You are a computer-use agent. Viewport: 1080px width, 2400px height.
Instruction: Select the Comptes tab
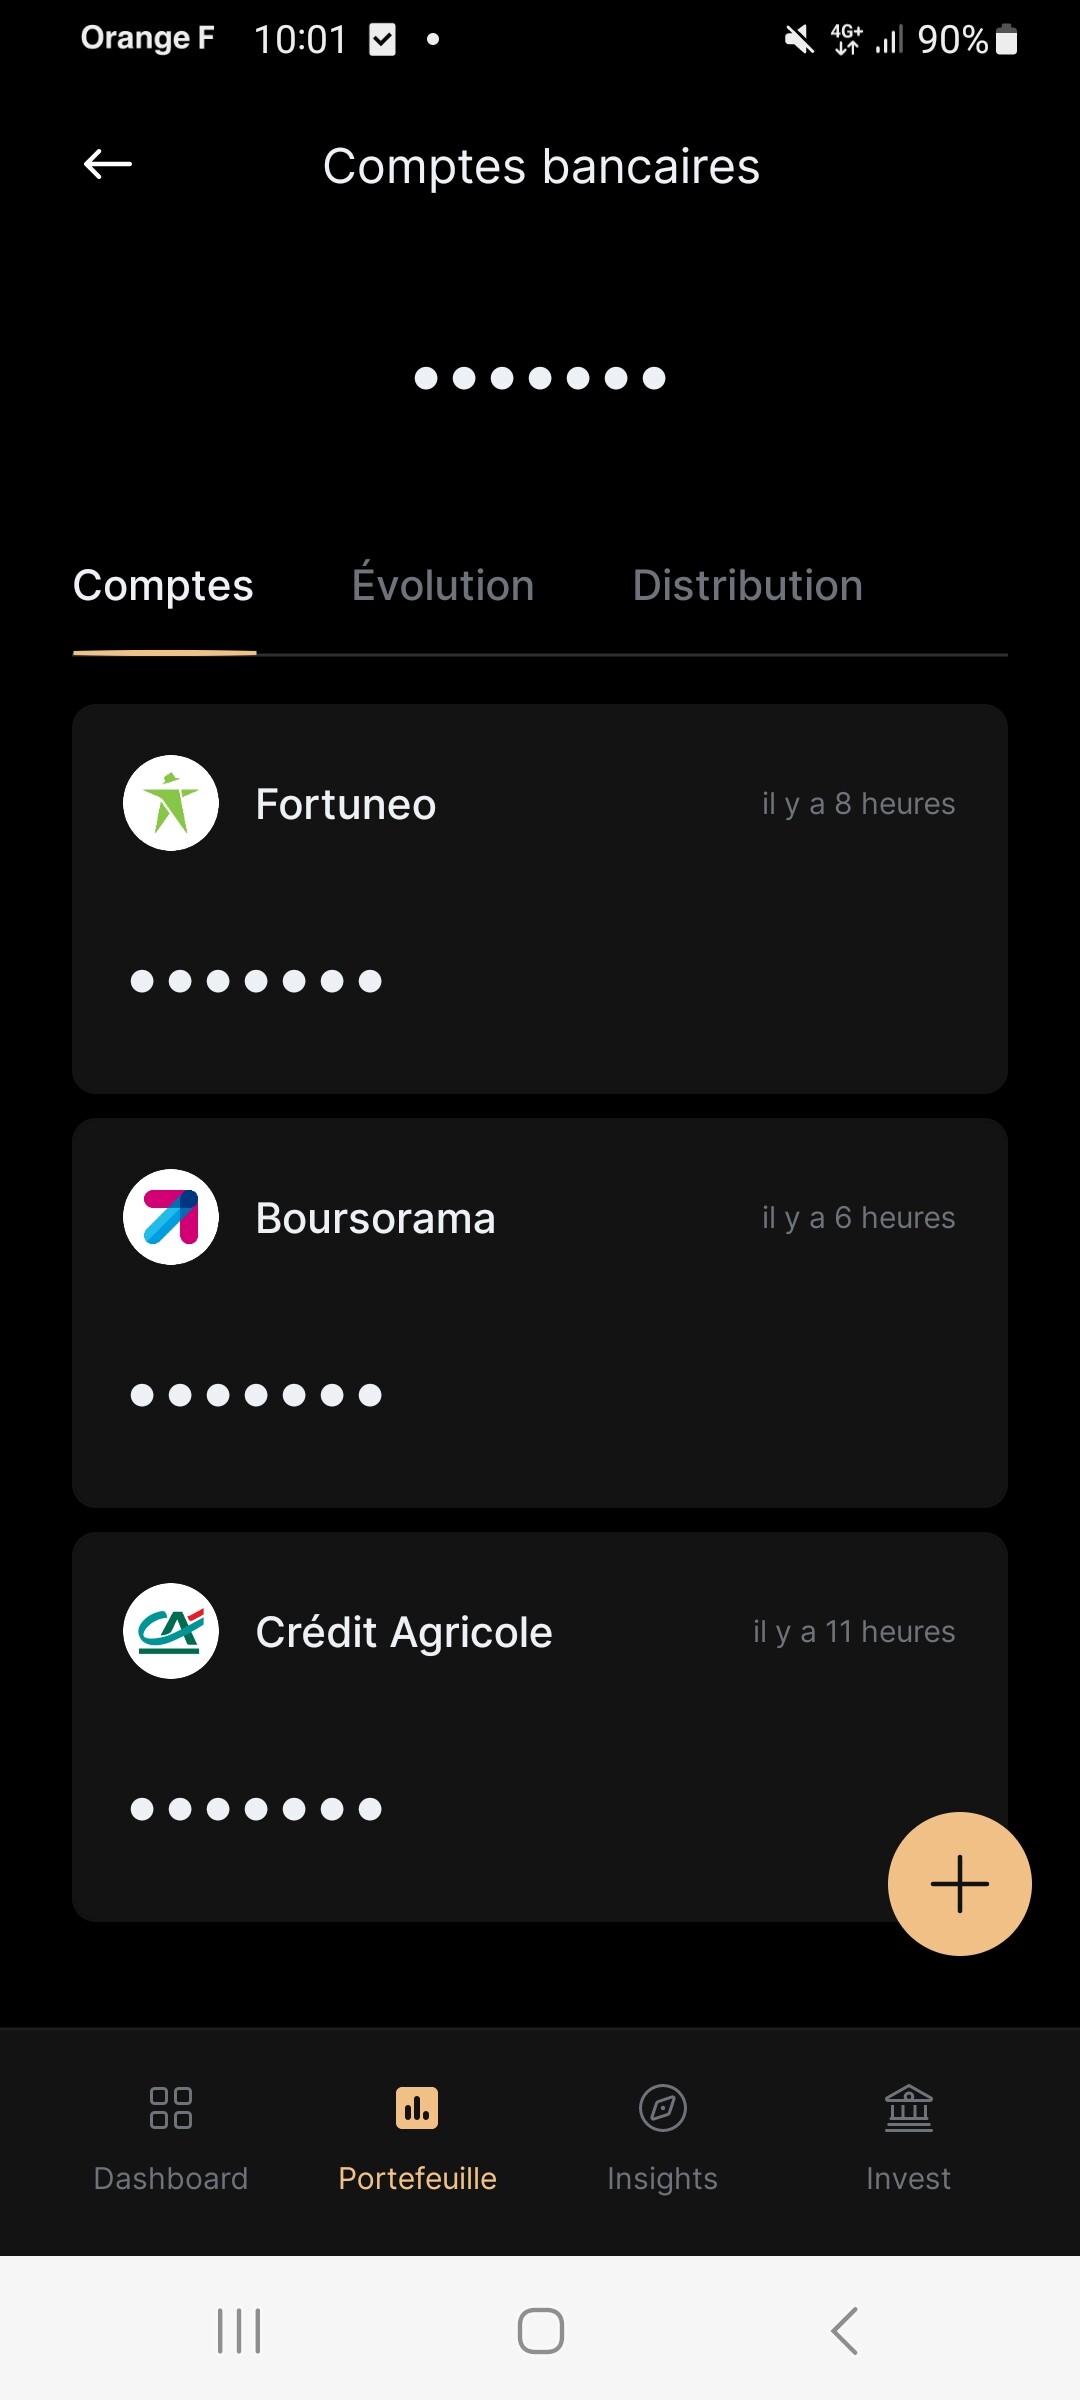(x=163, y=586)
